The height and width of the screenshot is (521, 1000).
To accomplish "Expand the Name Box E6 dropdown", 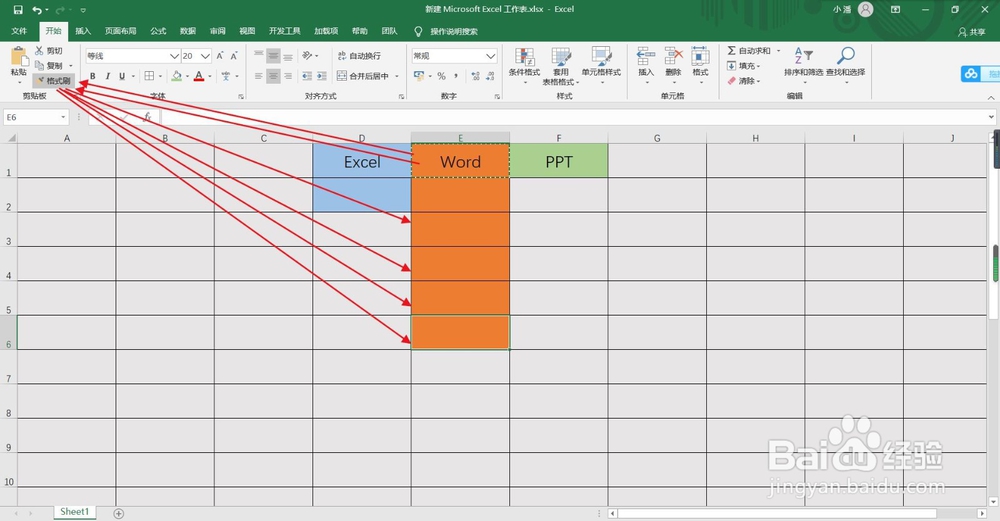I will tap(63, 117).
